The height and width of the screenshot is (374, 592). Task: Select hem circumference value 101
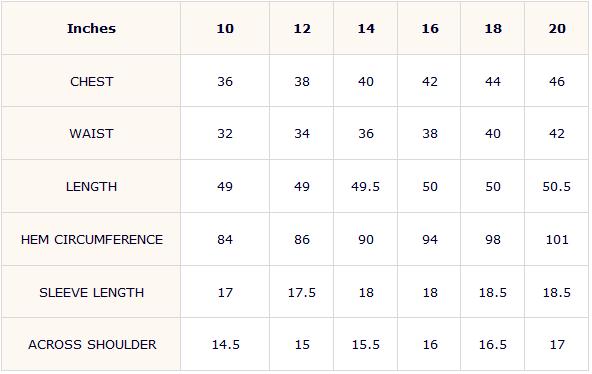pos(557,240)
